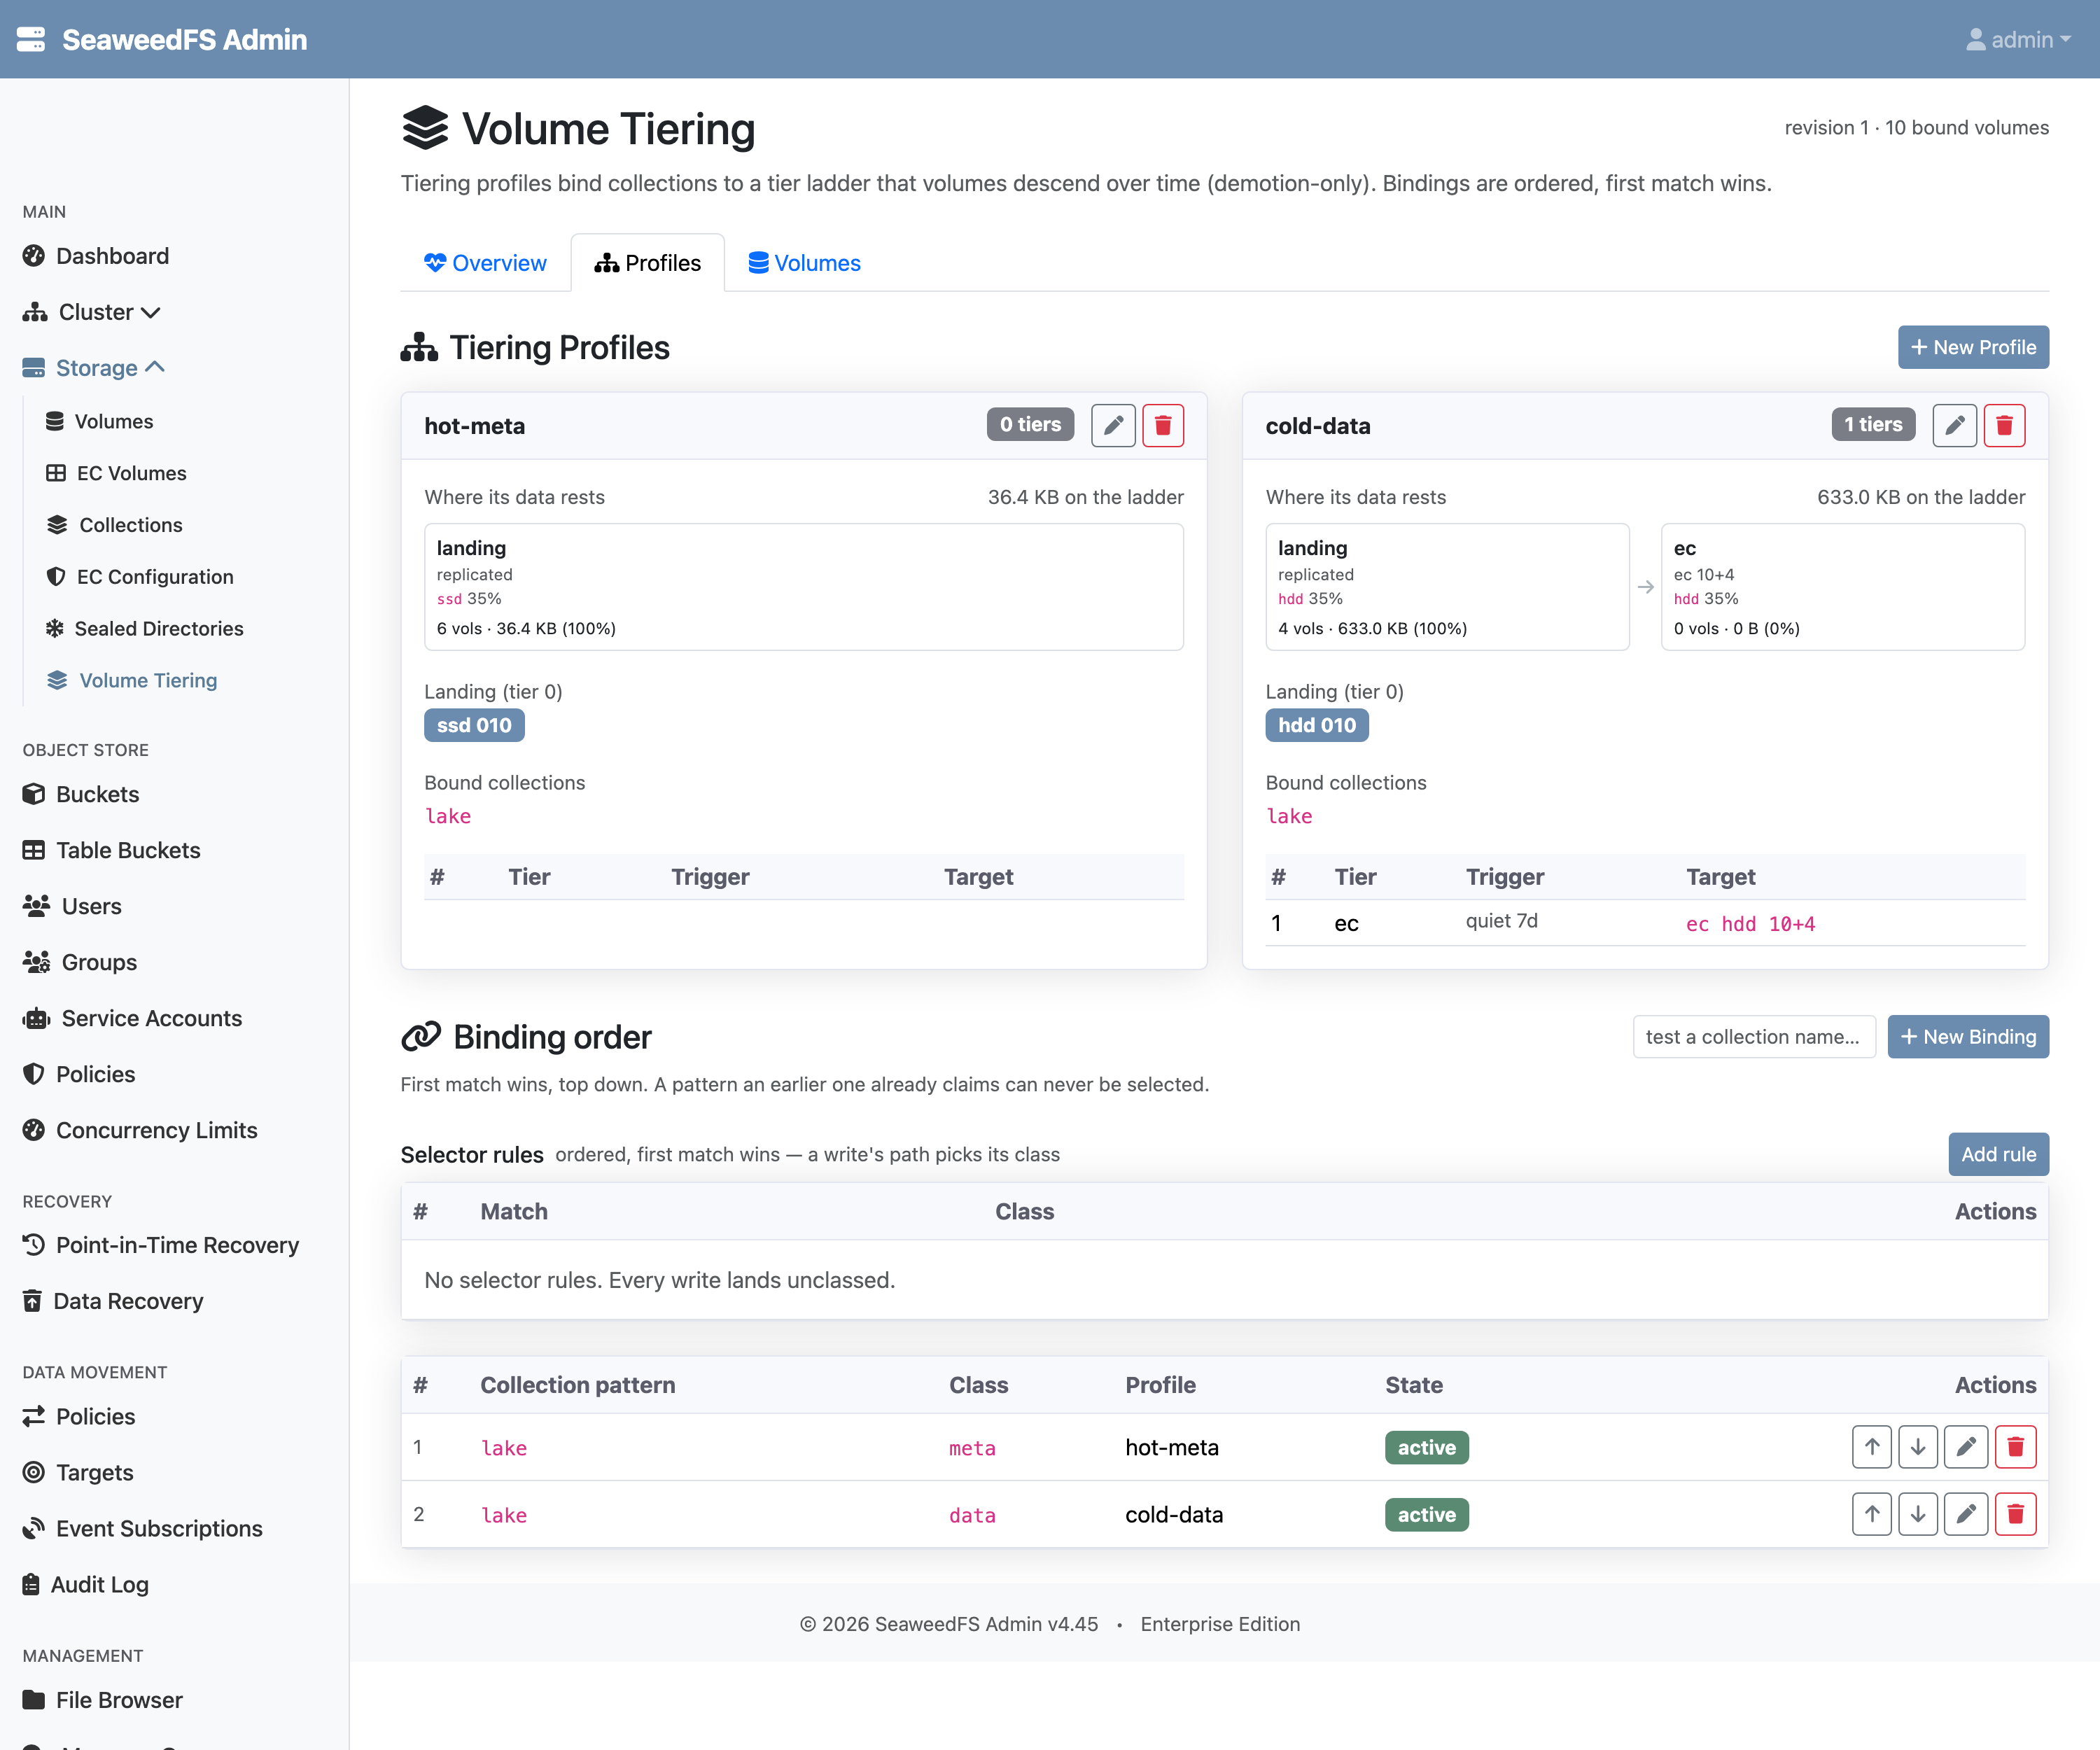
Task: Click the cold-data ec tier box
Action: 1843,587
